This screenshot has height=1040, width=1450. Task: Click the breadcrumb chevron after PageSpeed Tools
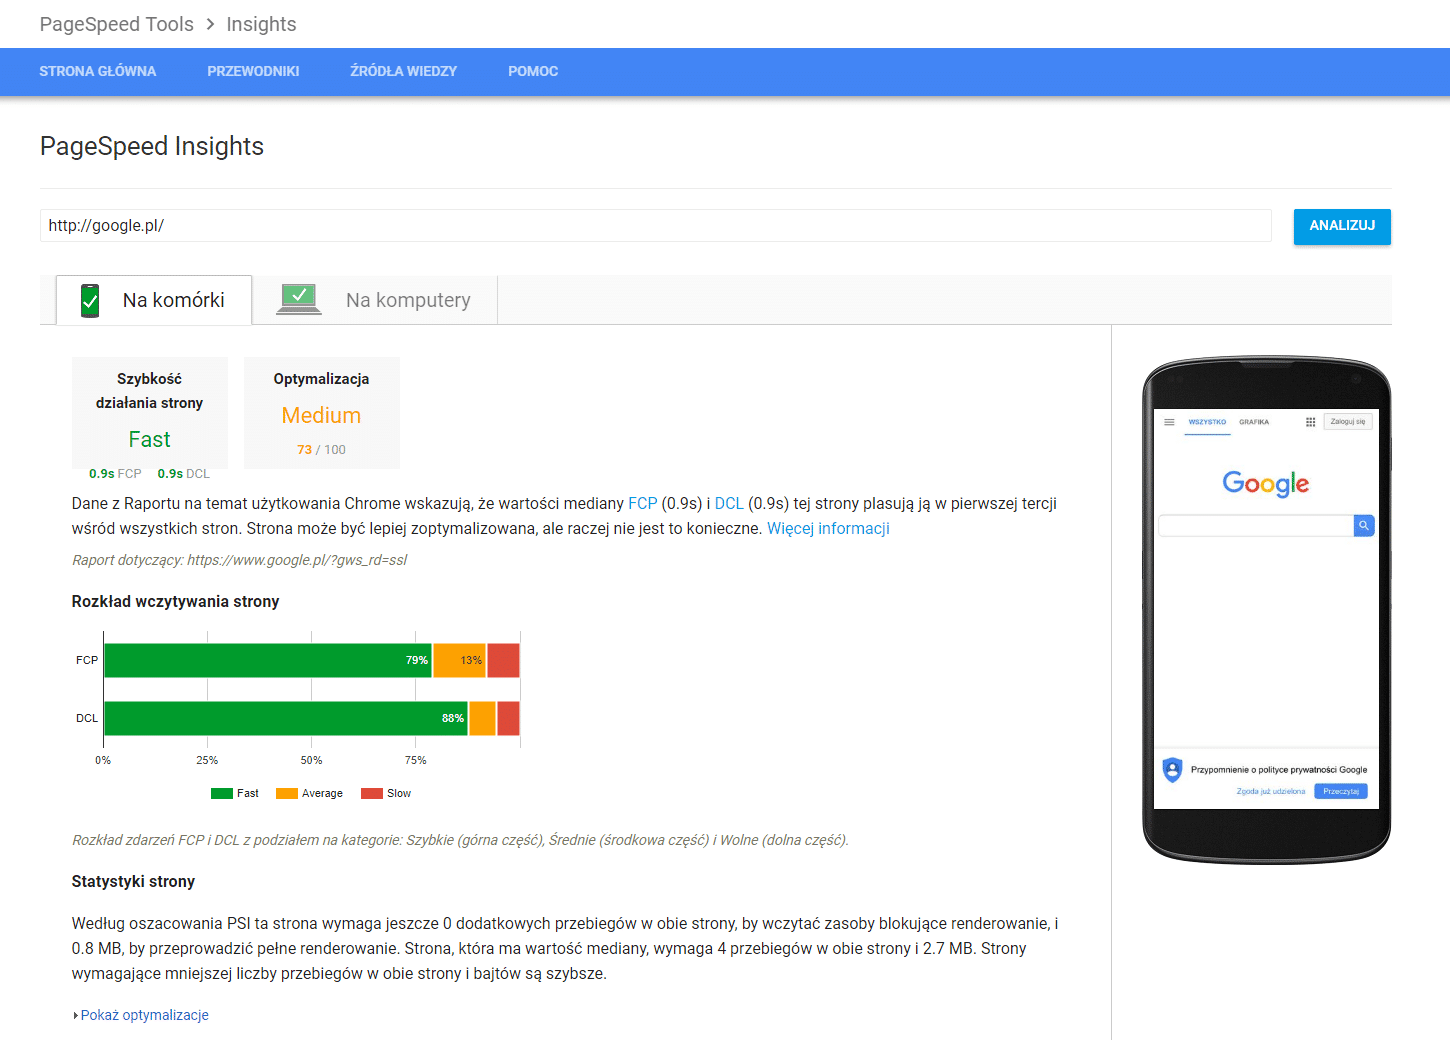coord(210,24)
